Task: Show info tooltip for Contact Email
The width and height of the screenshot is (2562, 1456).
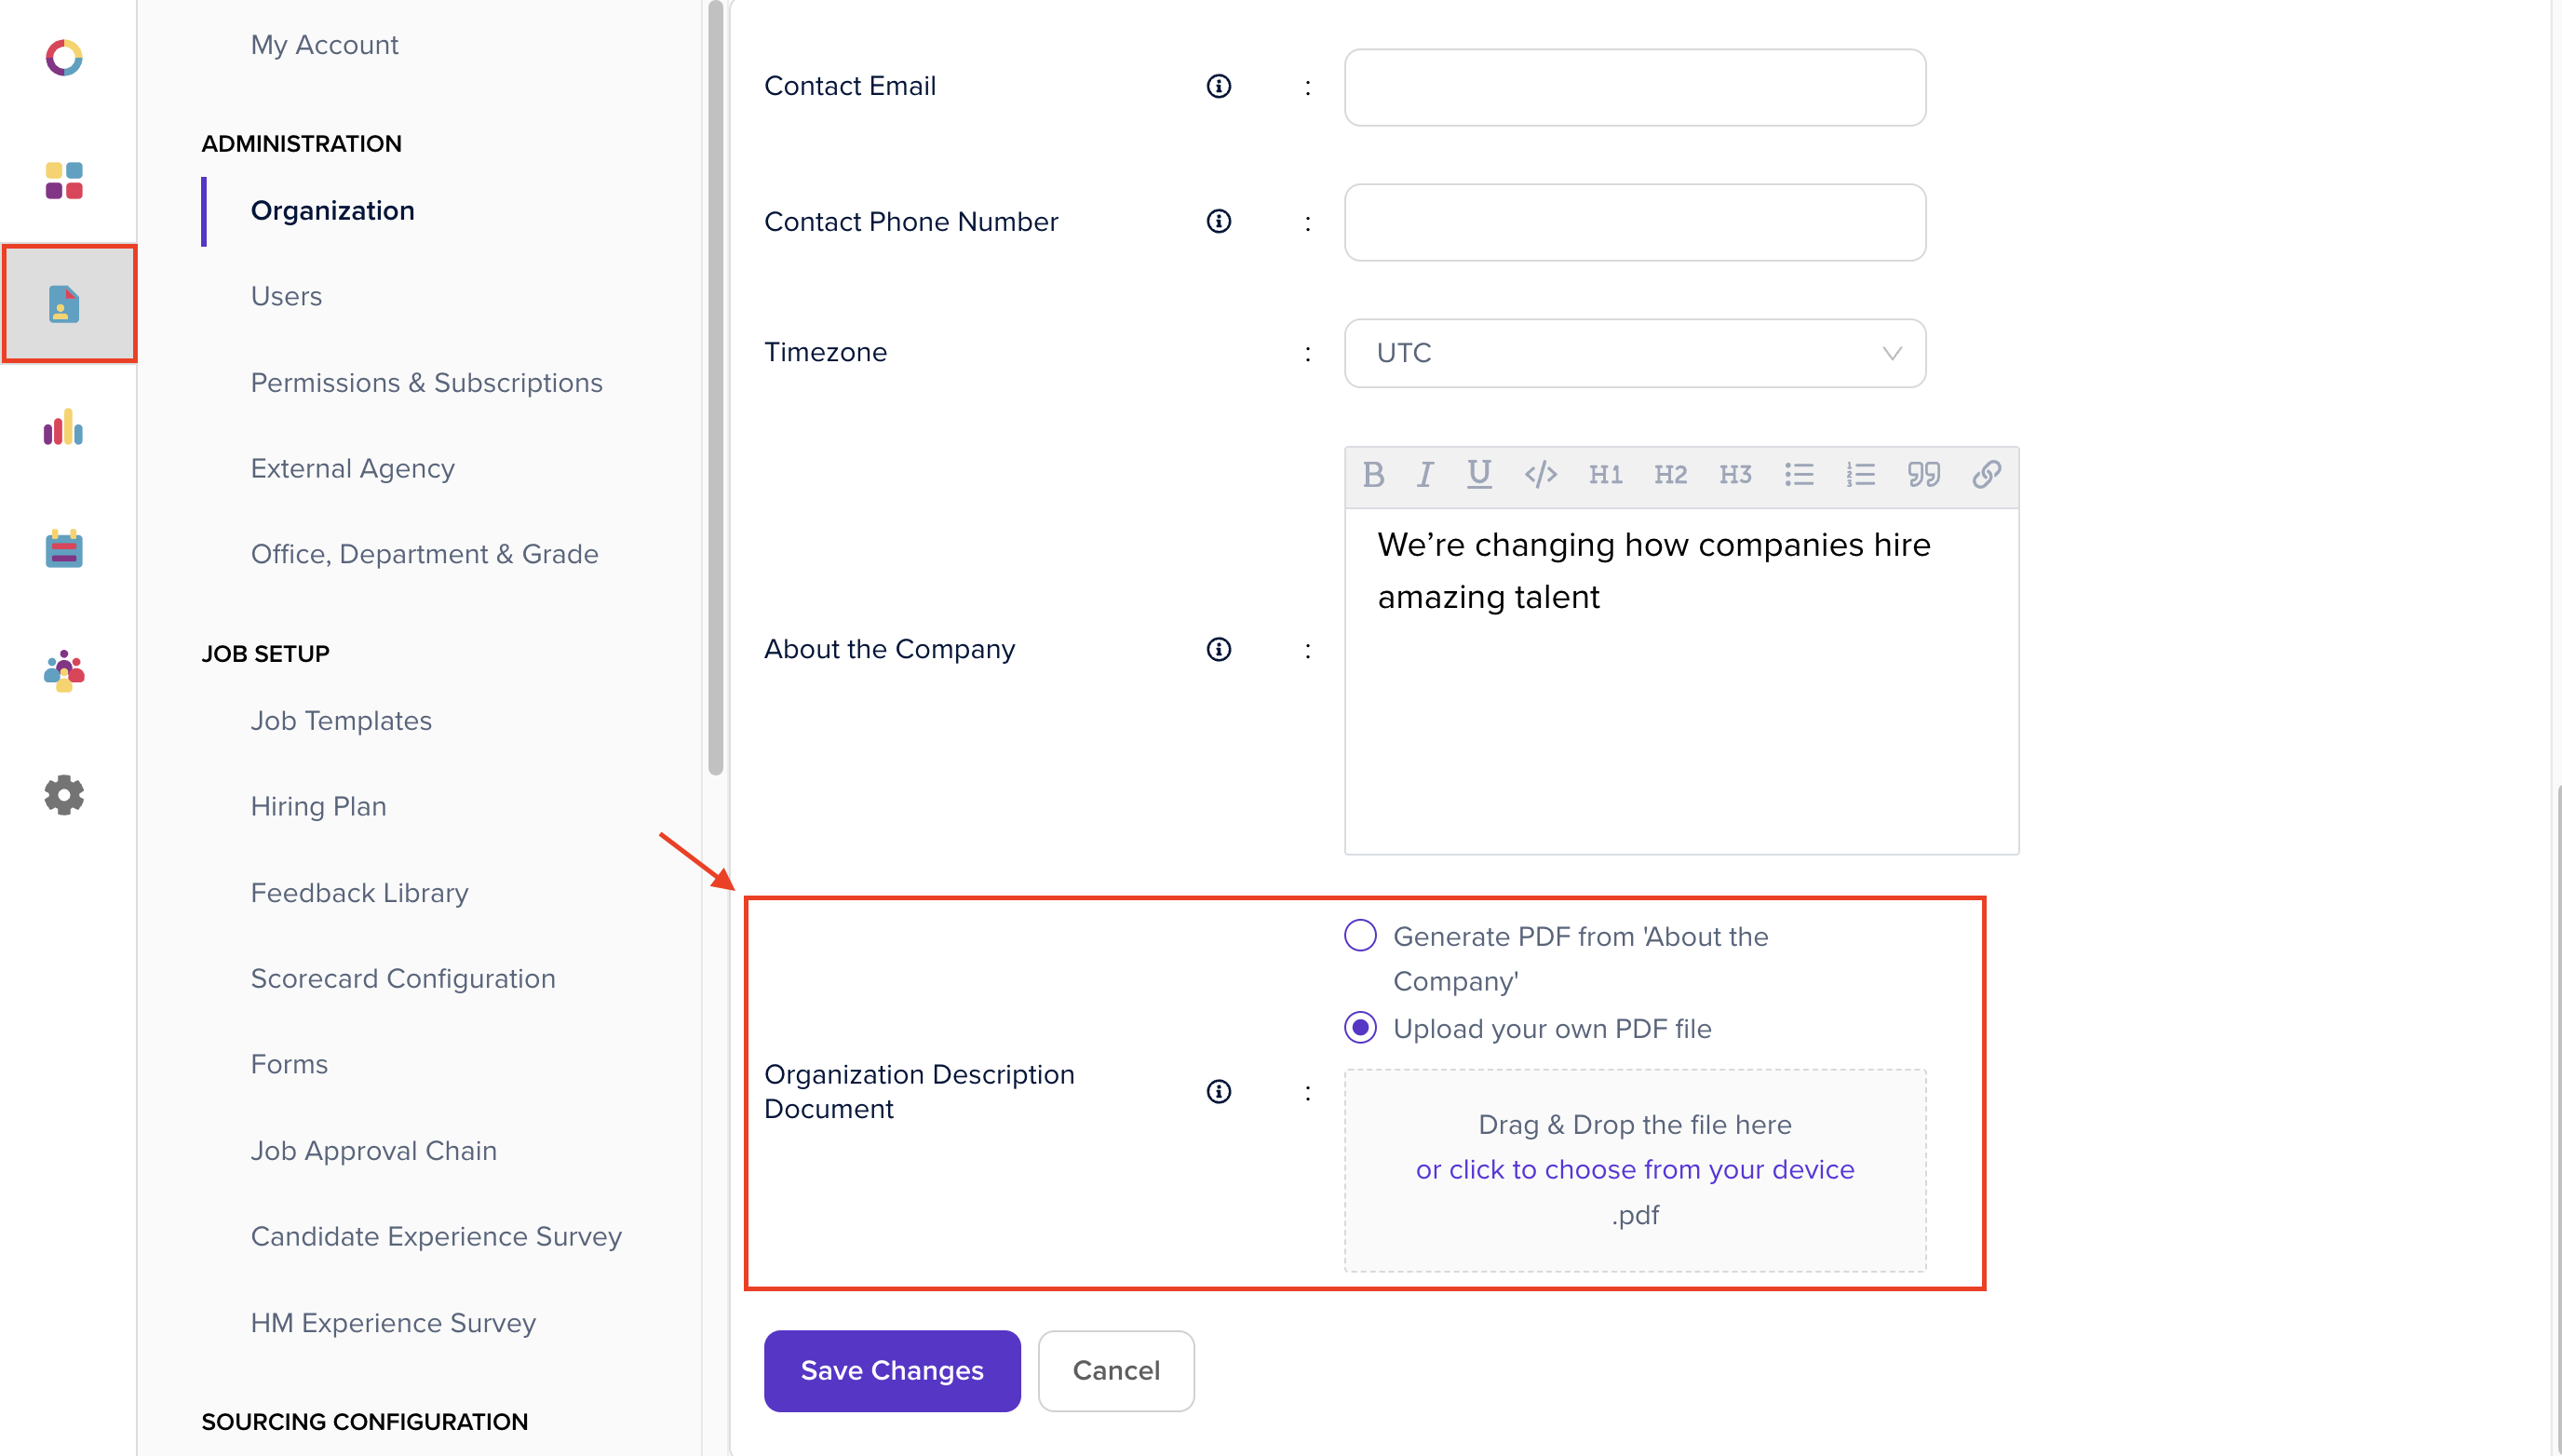Action: pos(1218,86)
